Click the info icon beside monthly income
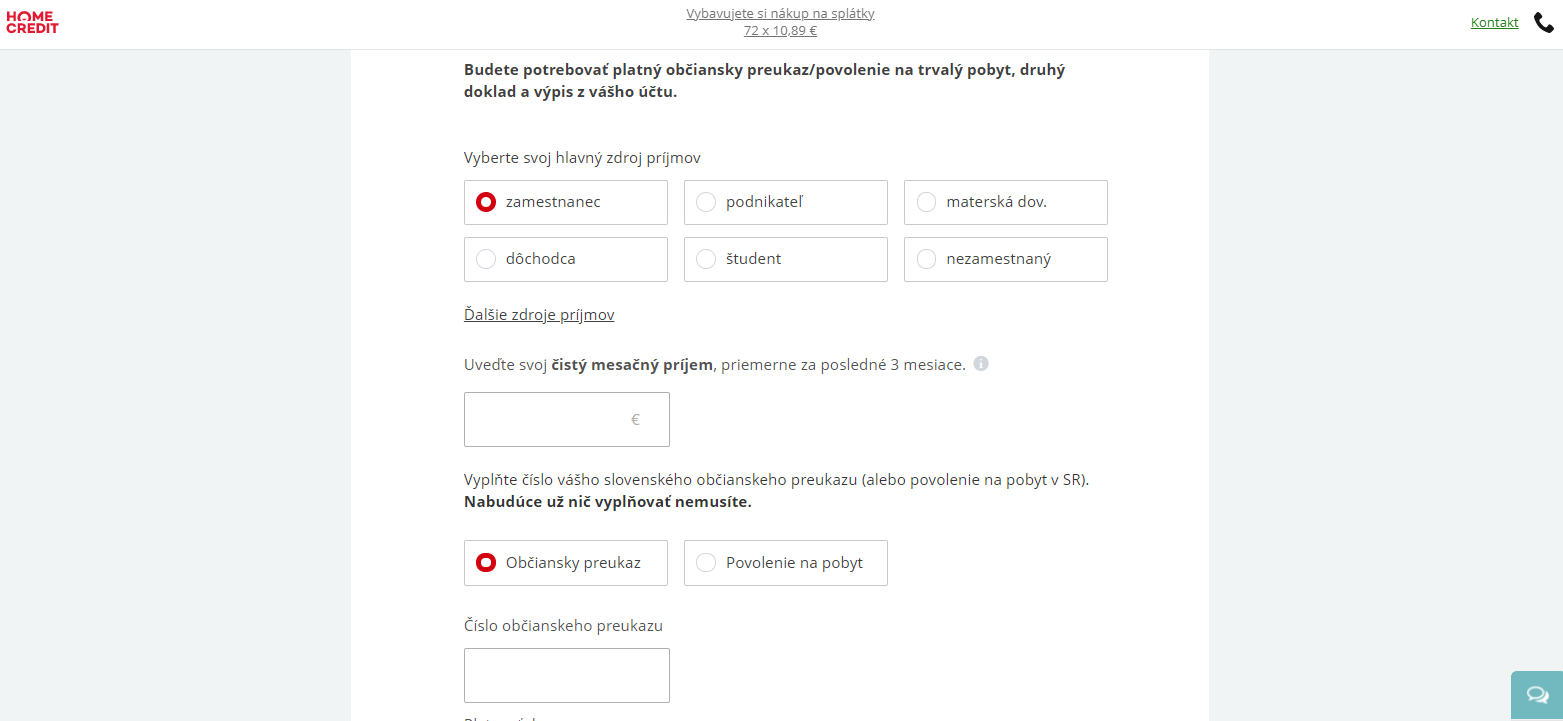This screenshot has width=1563, height=721. (x=981, y=364)
